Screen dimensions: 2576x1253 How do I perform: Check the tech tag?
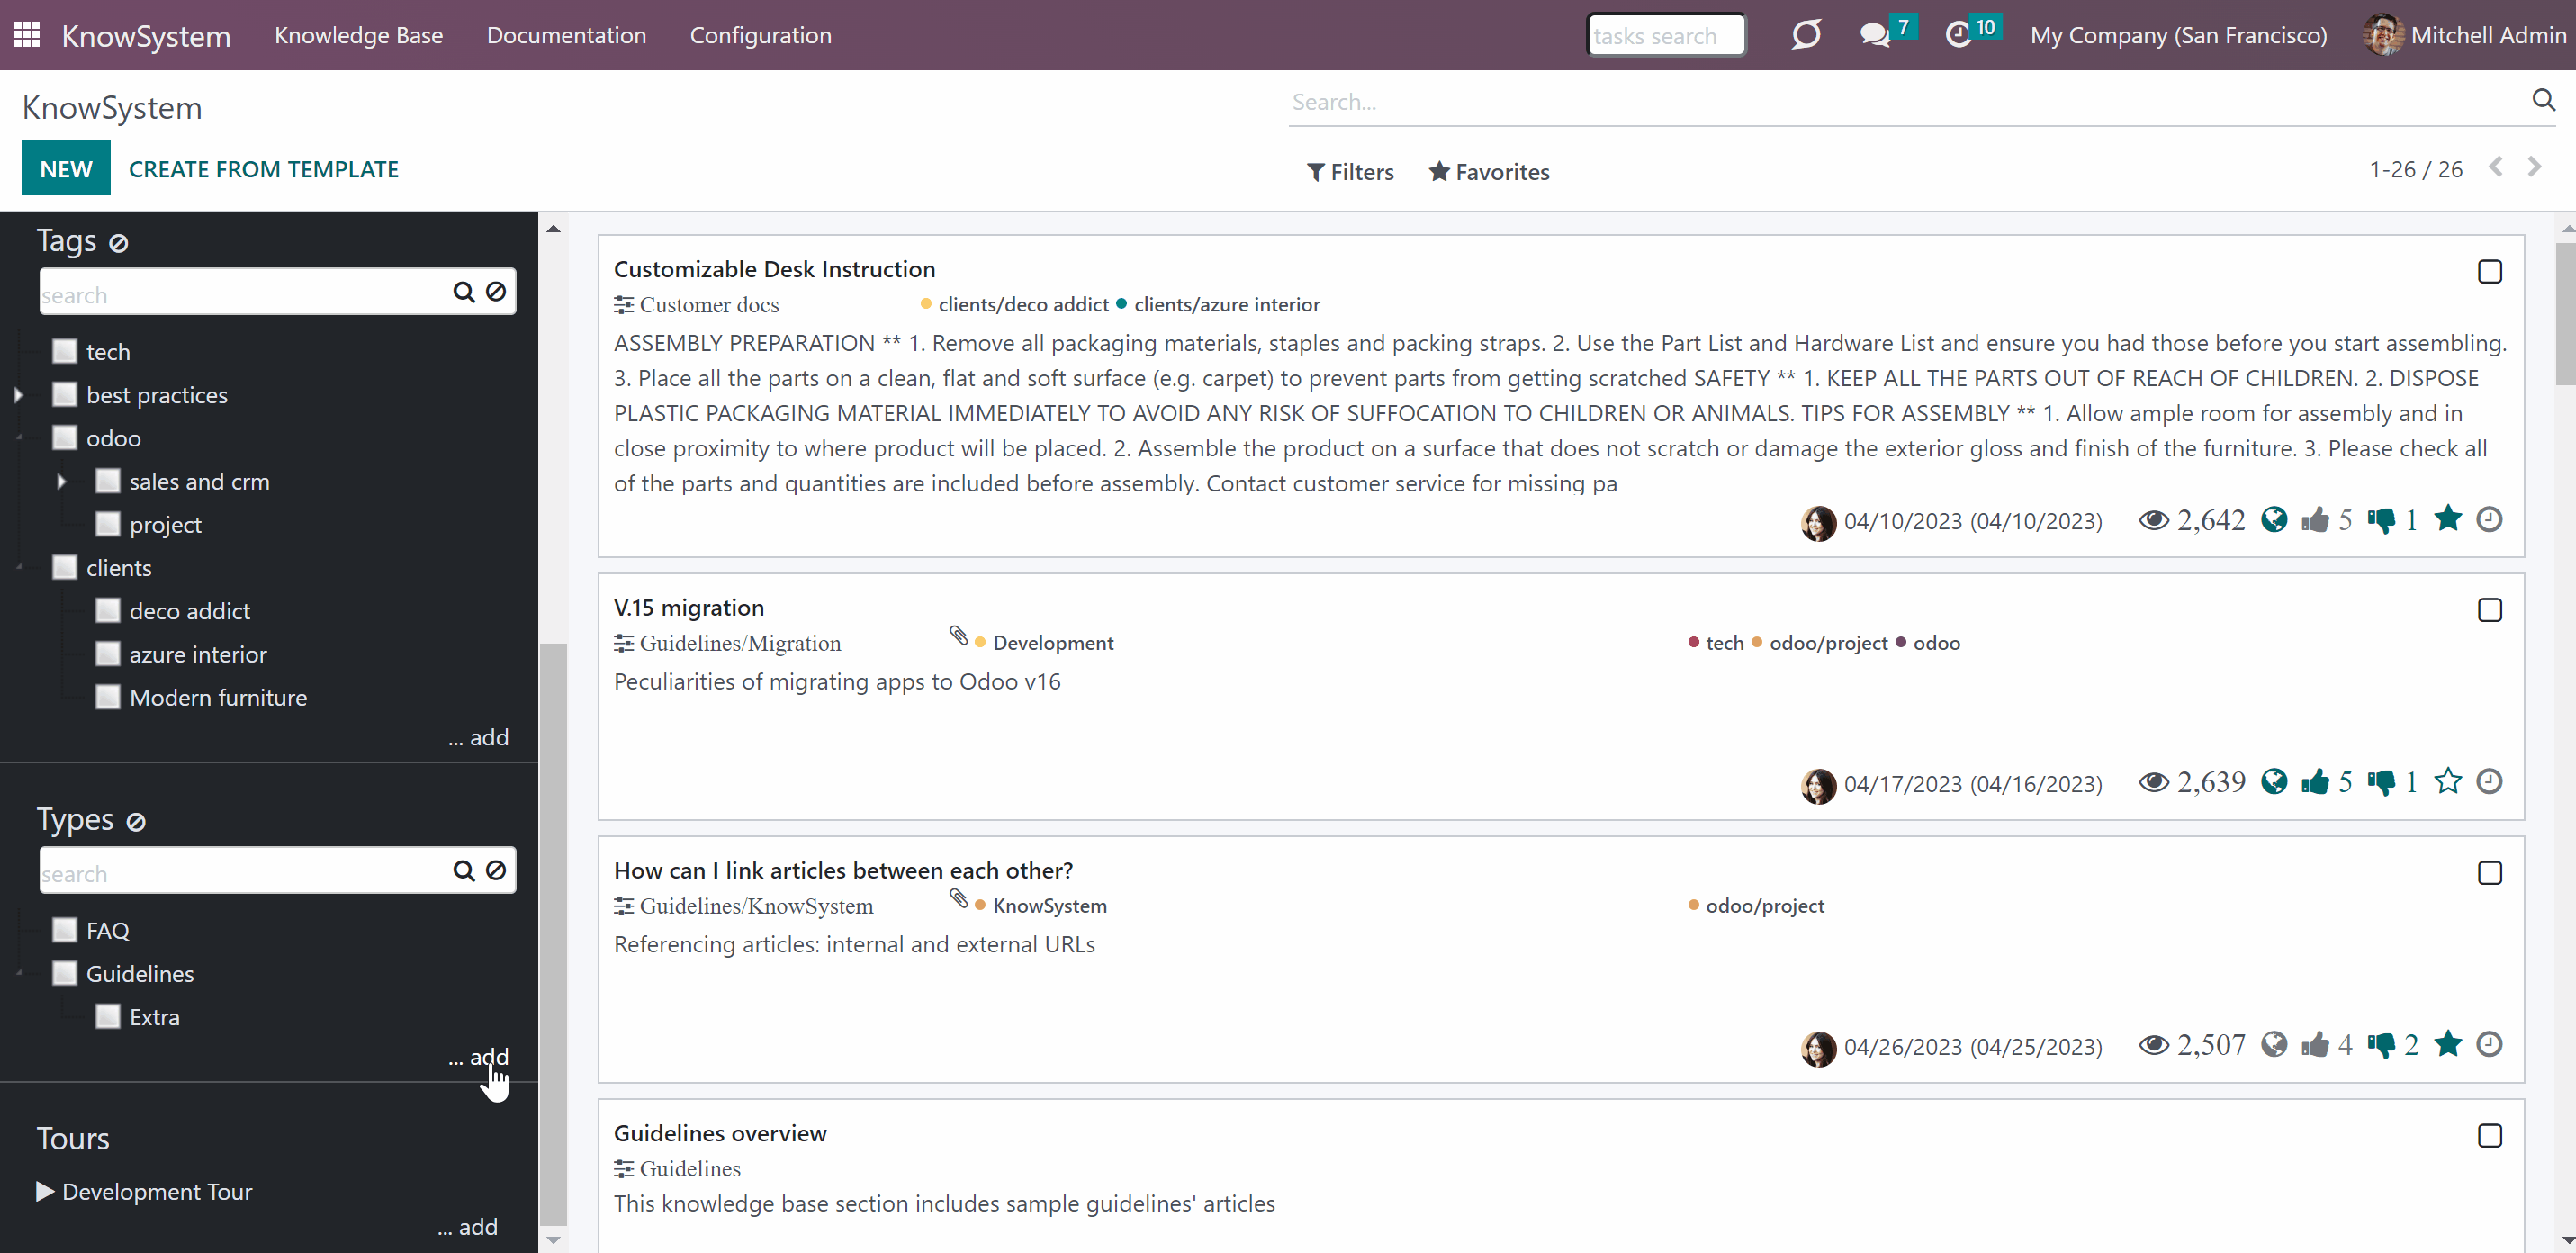tap(65, 351)
